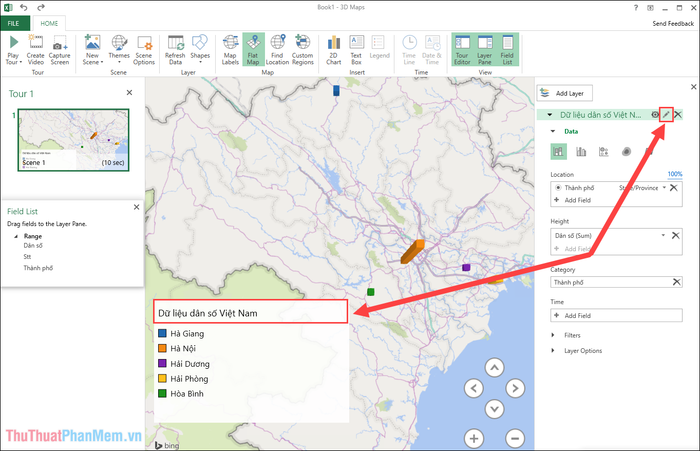Click Play Tour in the ribbon

pos(13,50)
